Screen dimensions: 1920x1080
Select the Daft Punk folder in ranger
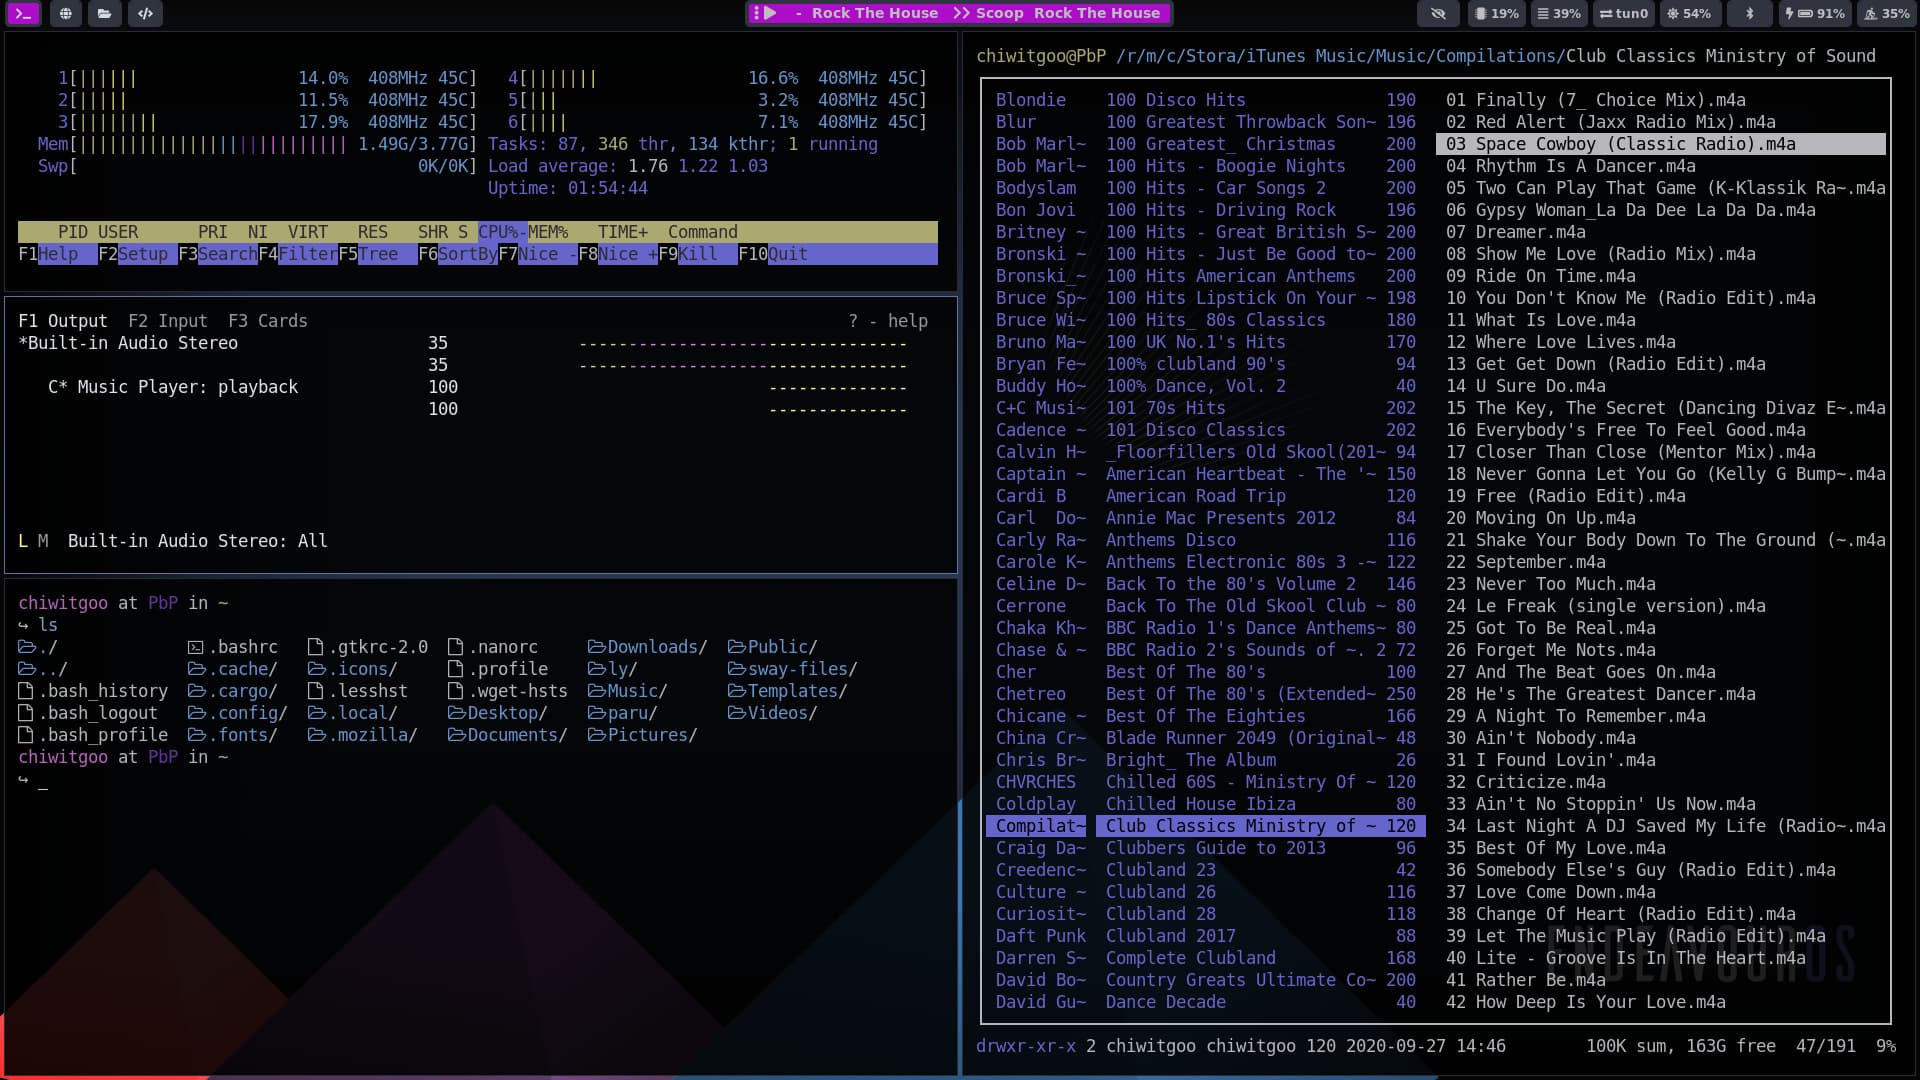coord(1040,936)
